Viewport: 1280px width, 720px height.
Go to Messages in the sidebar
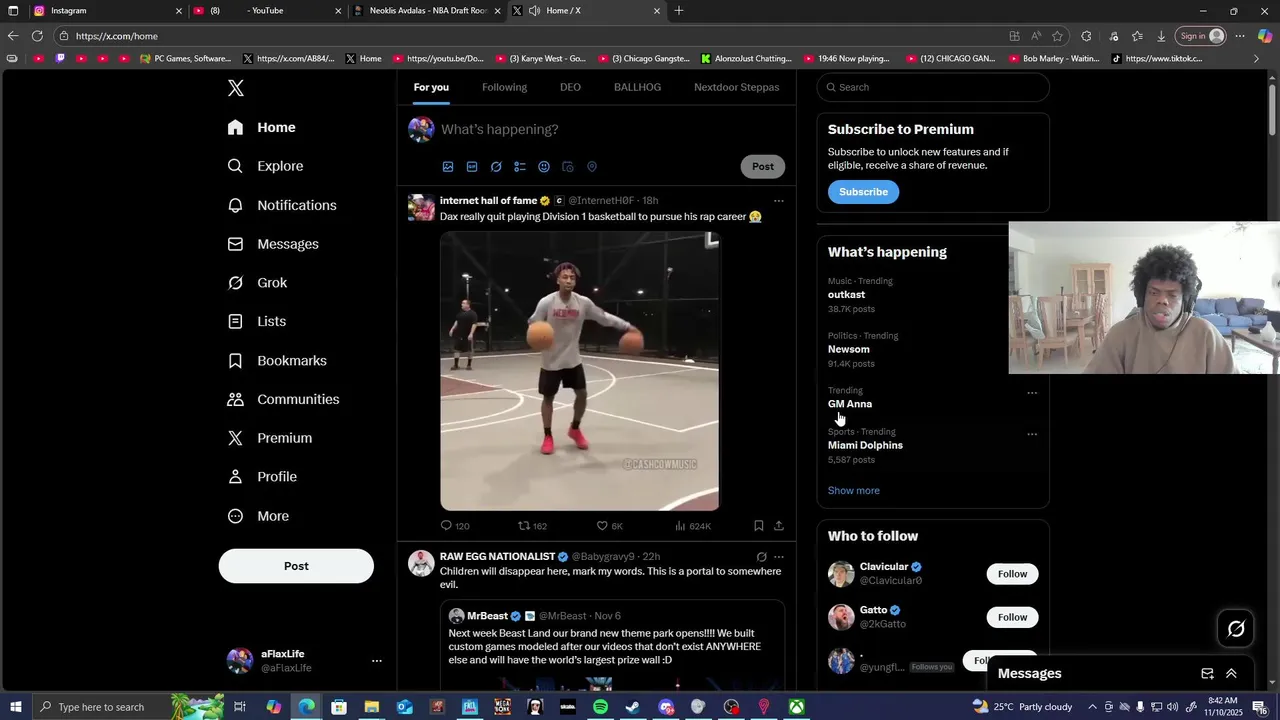pyautogui.click(x=273, y=244)
